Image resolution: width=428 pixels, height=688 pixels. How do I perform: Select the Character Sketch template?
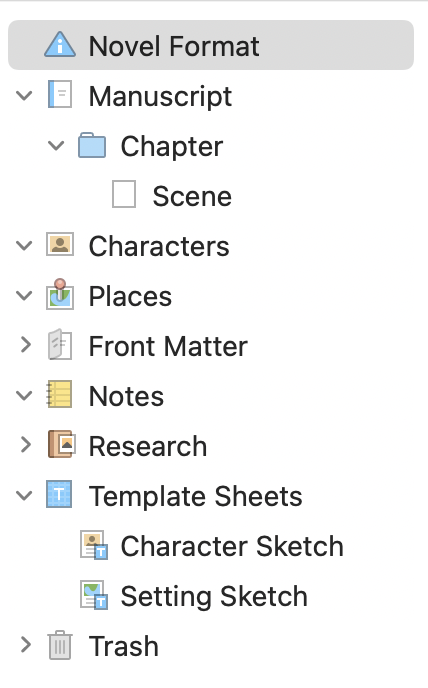[x=212, y=545]
